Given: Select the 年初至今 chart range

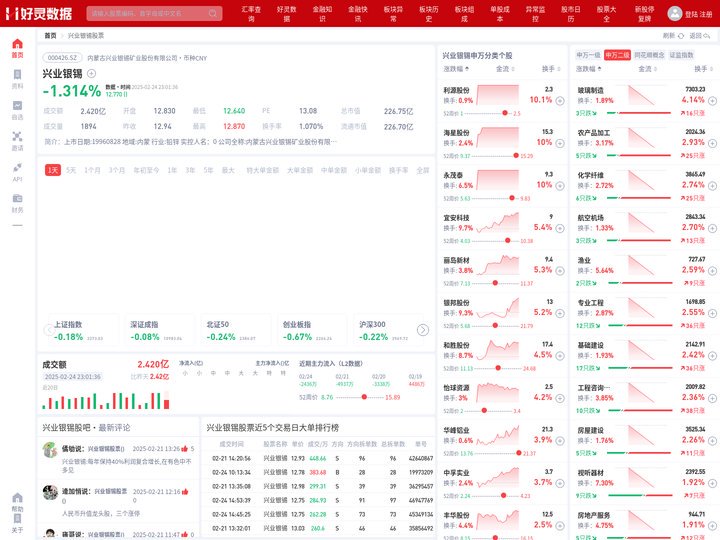Looking at the screenshot, I should (x=146, y=170).
